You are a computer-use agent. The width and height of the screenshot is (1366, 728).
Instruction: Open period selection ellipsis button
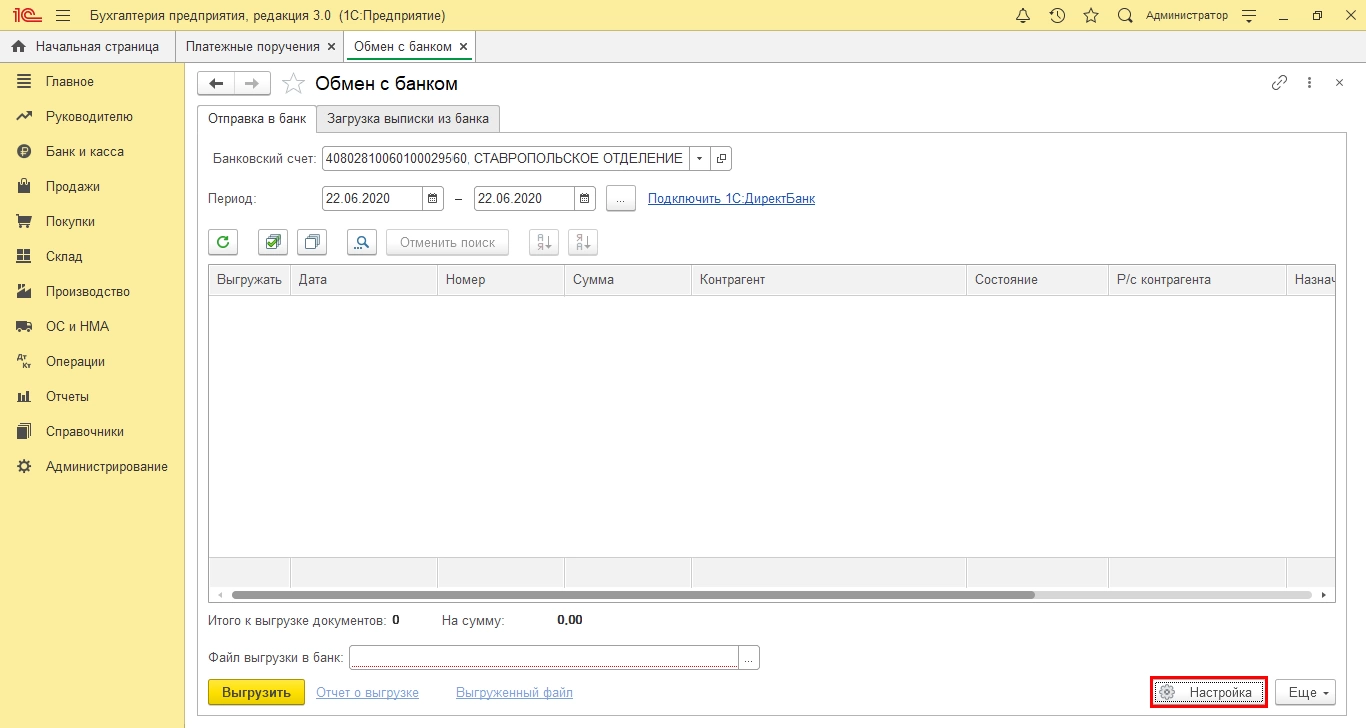point(621,198)
